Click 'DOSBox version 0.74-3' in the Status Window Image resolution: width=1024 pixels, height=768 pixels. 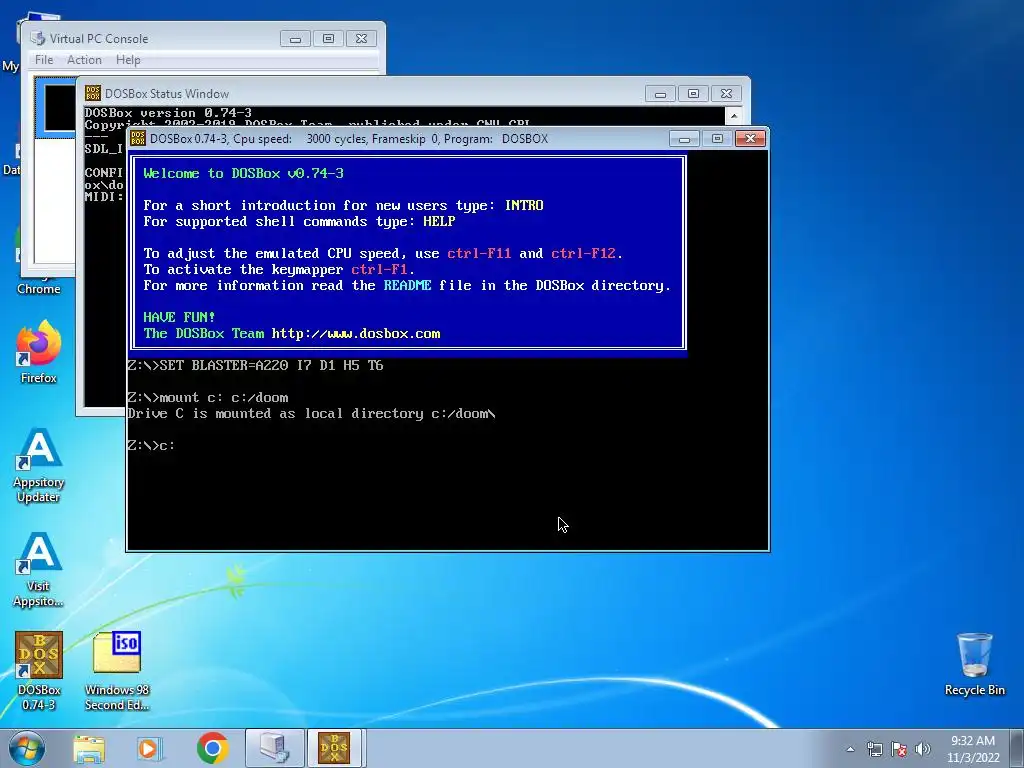point(168,113)
